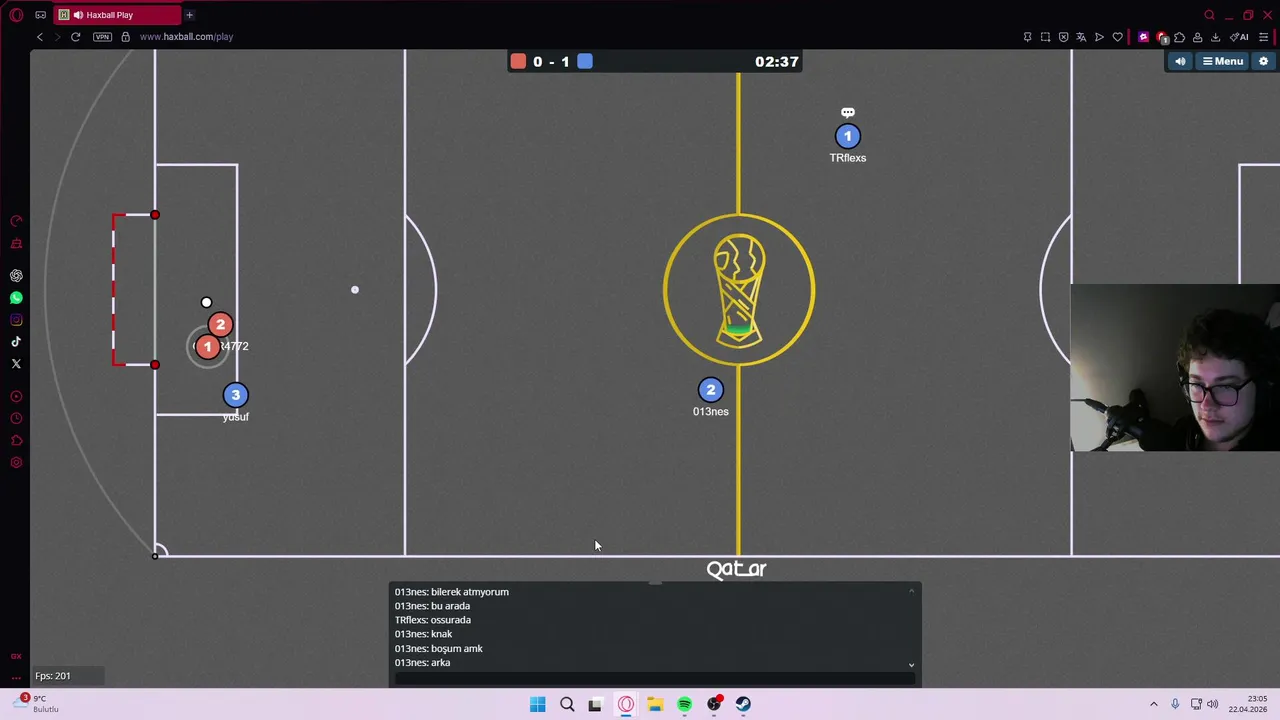The width and height of the screenshot is (1280, 720).
Task: Open WhatsApp in Opera sidebar
Action: (16, 297)
